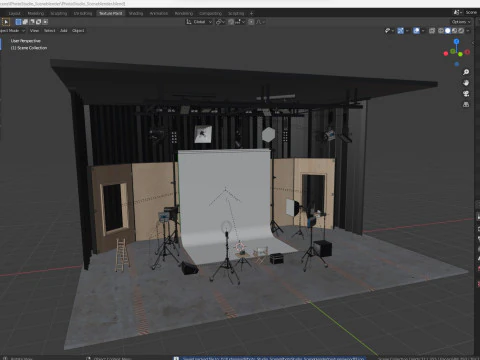
Task: Click the extend selection mode icon
Action: (25, 22)
